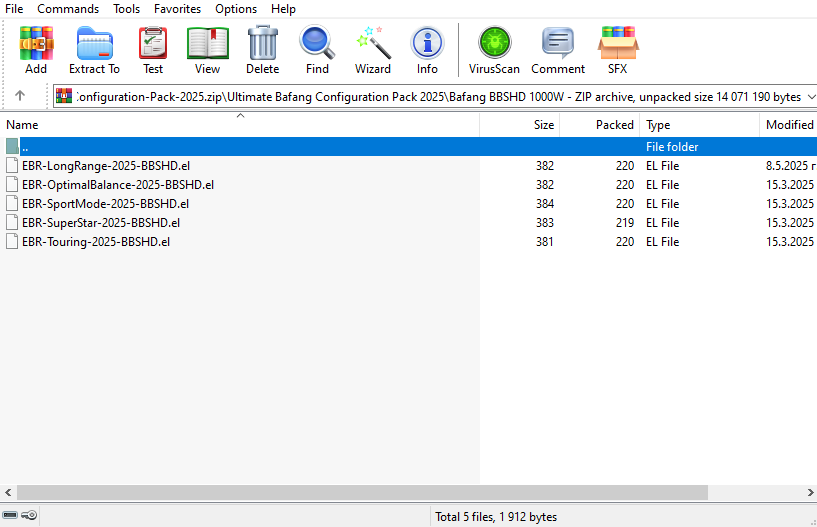The width and height of the screenshot is (817, 527).
Task: Click the horizontal scrollbar thumb
Action: (362, 492)
